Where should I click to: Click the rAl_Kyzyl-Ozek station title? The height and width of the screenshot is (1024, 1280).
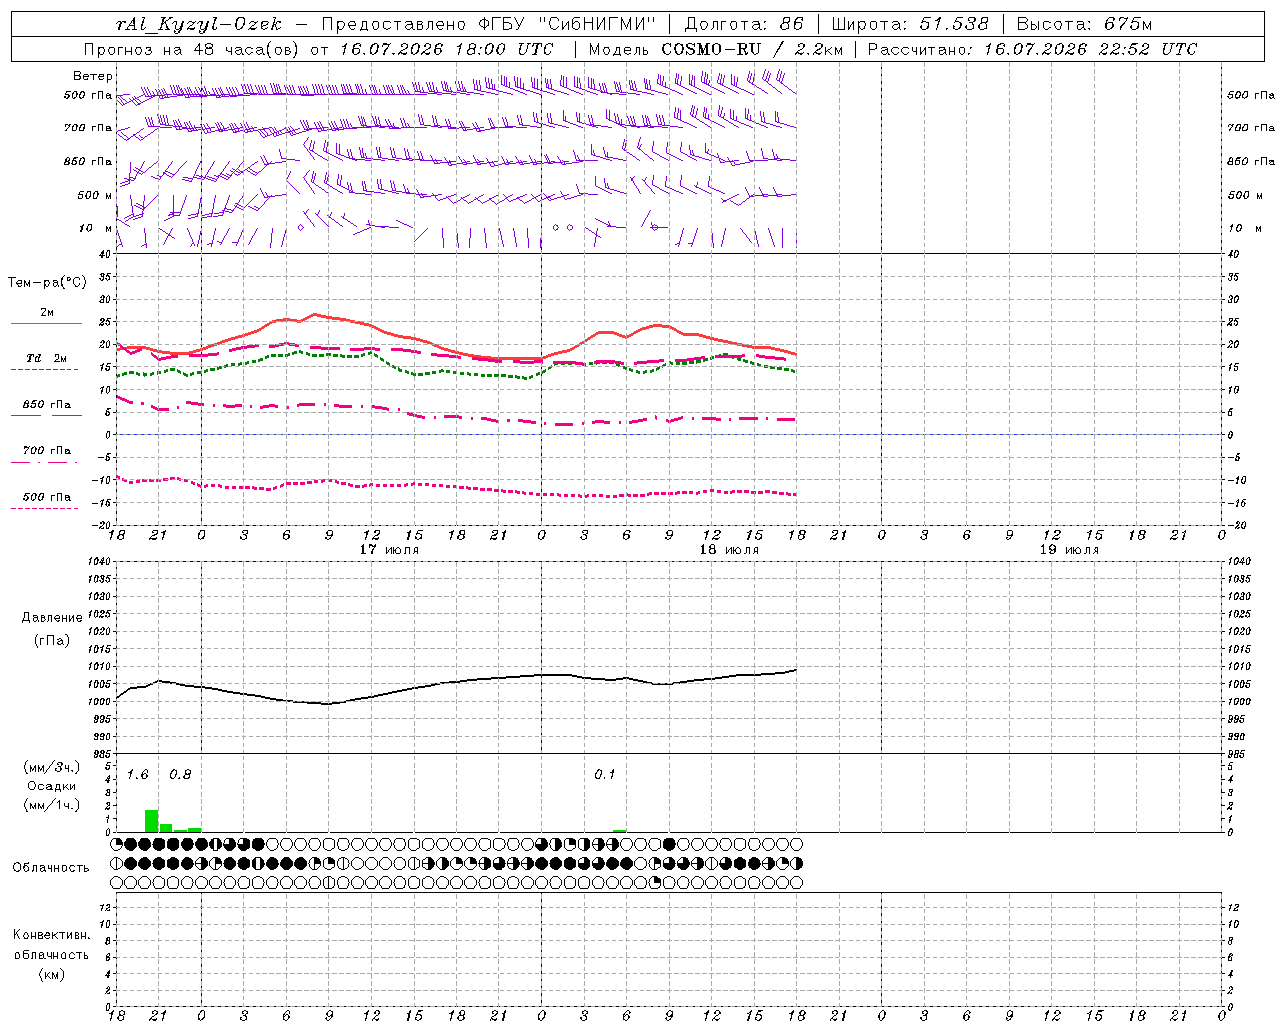199,24
